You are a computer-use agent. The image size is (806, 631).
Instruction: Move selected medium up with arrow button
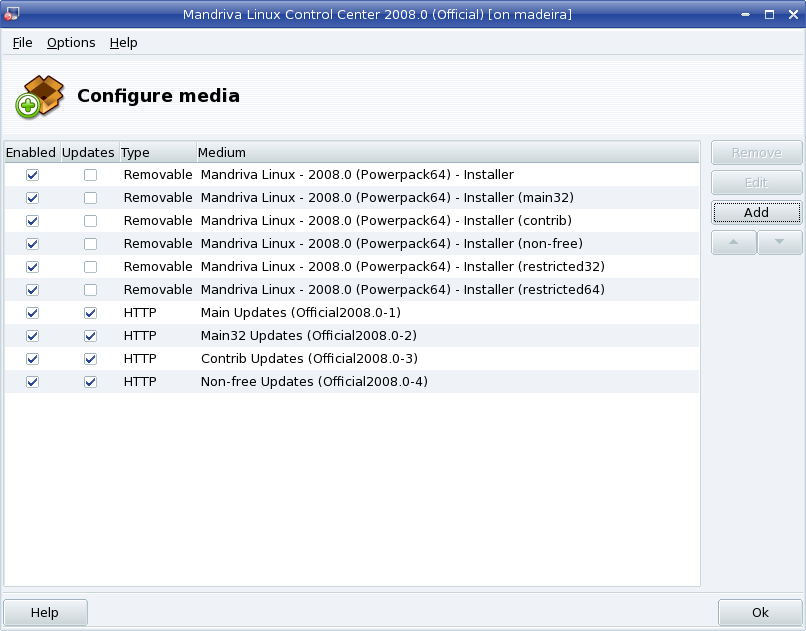tap(734, 242)
